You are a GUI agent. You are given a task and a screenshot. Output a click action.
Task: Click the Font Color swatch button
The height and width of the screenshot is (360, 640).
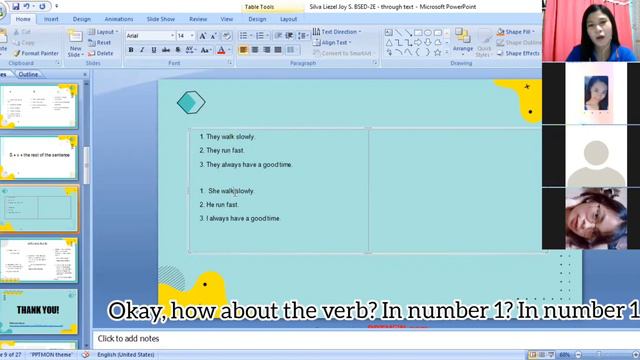pos(221,50)
